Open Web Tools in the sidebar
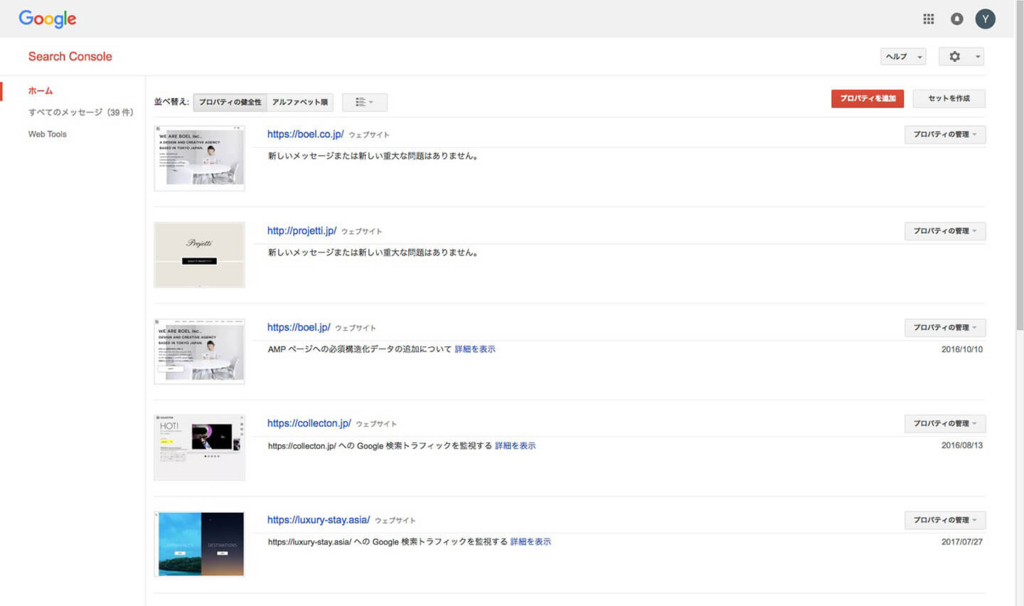Screen dimensions: 1024x606 [47, 134]
